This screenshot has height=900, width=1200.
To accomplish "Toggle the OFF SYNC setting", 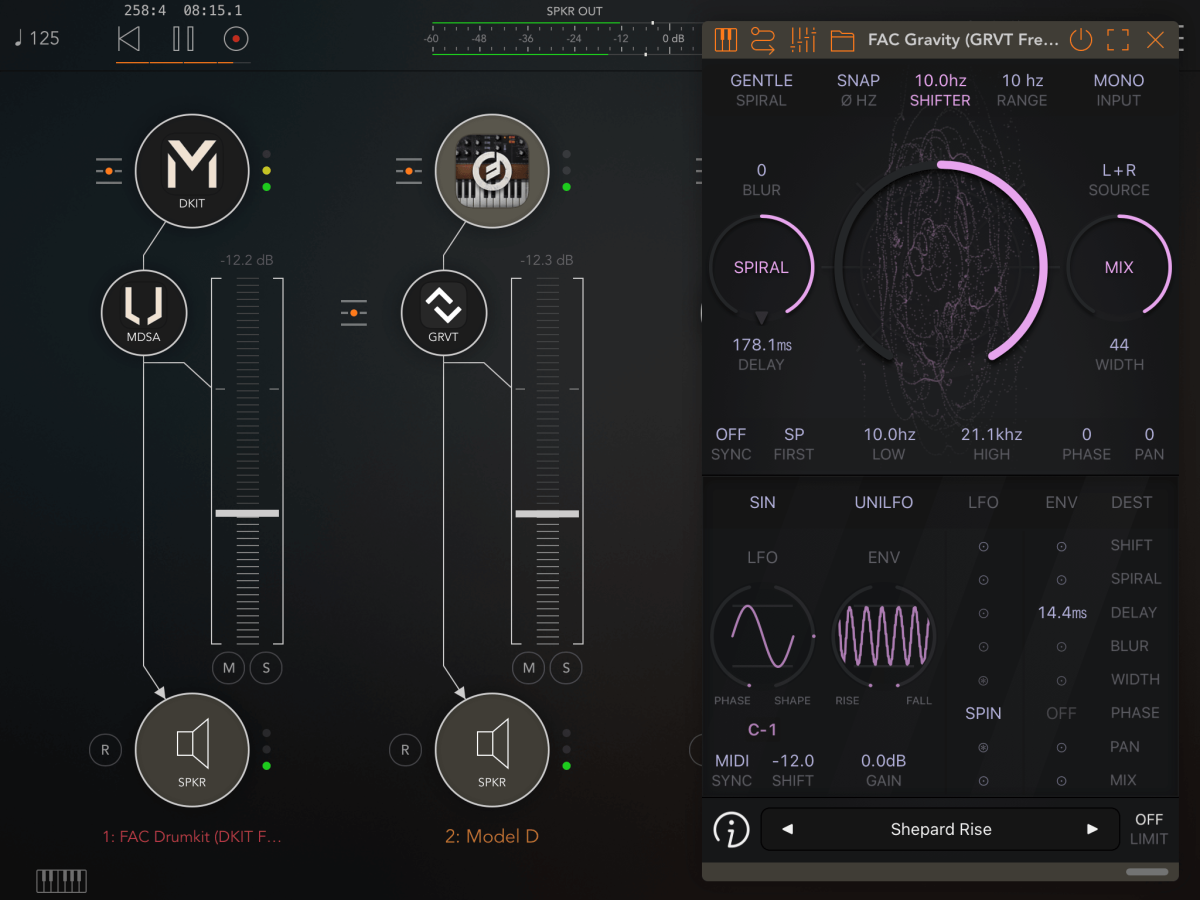I will click(731, 444).
